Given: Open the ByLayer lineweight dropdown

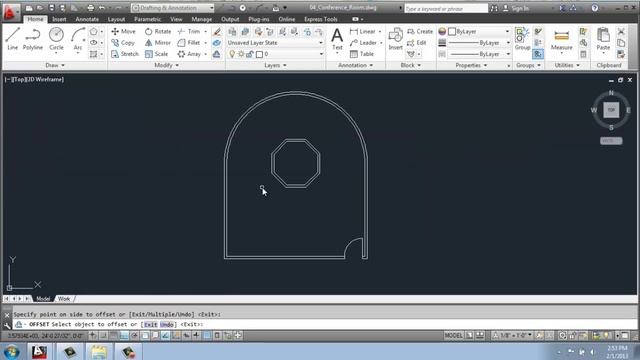Looking at the screenshot, I should click(x=479, y=42).
